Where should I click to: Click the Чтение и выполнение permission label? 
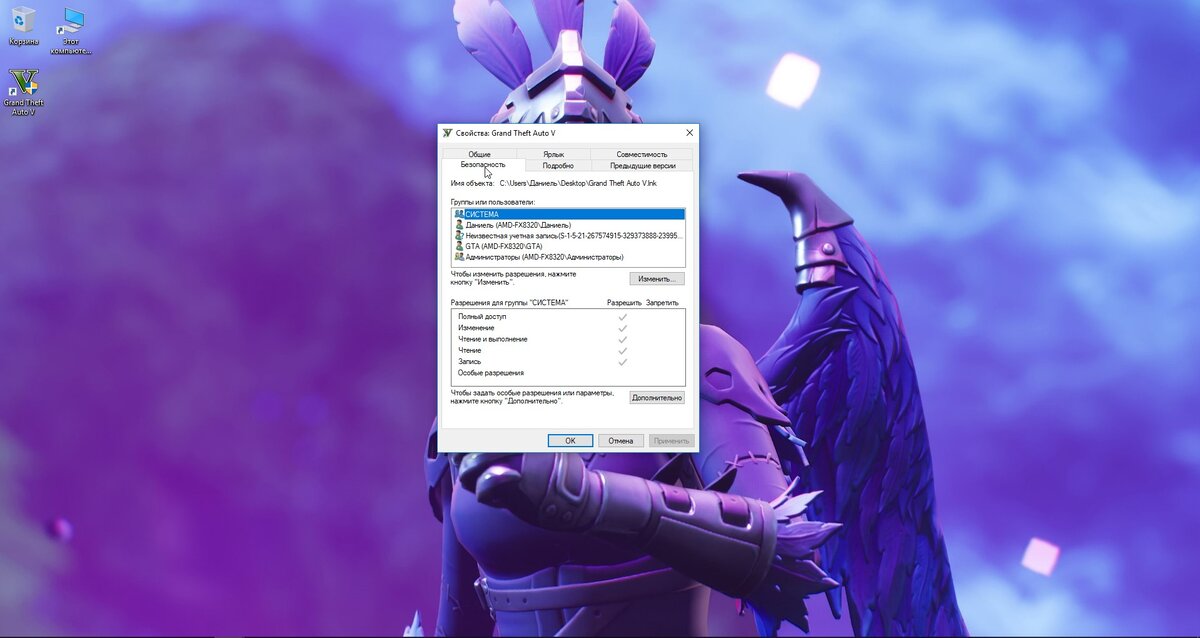coord(492,339)
